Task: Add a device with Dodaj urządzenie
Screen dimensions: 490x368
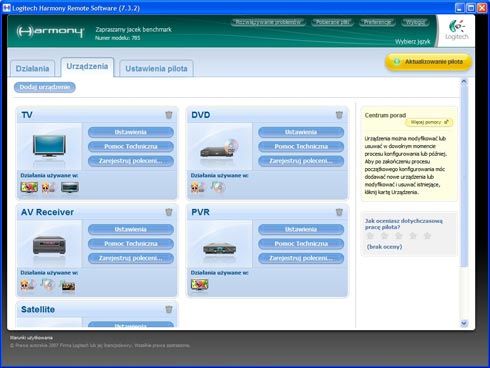Action: [x=45, y=87]
